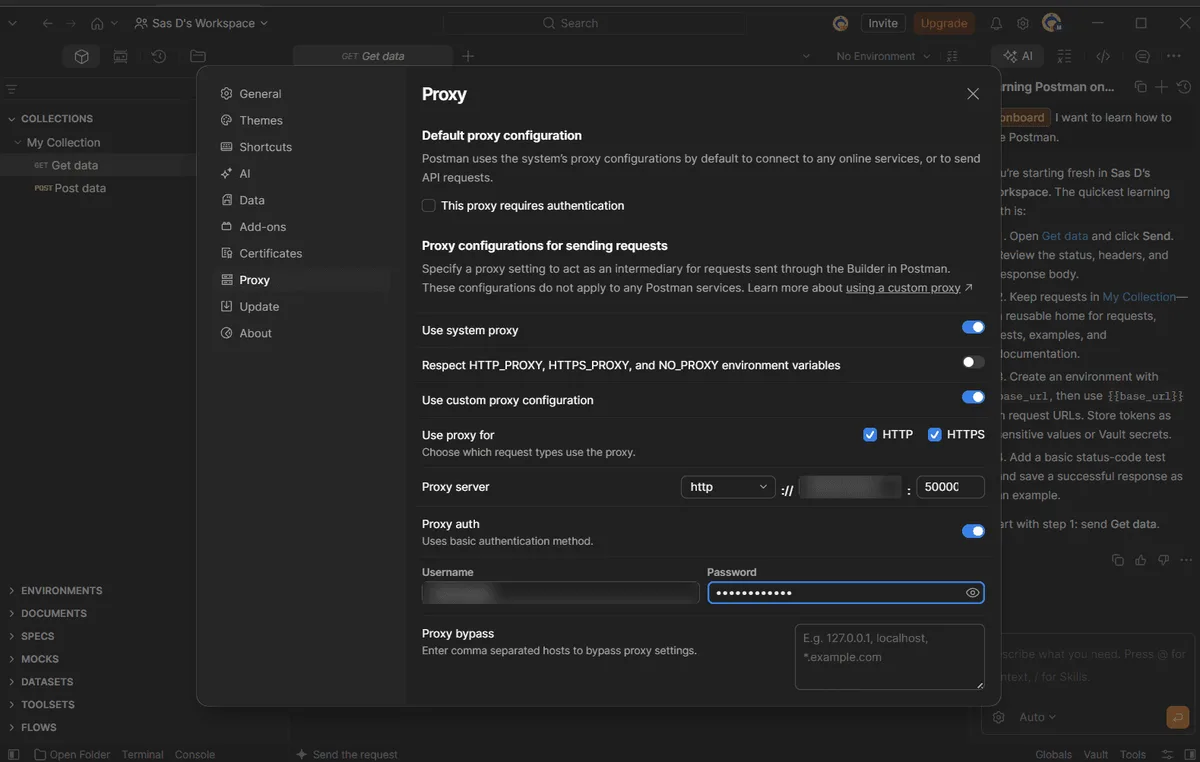Open the AI panel button
The height and width of the screenshot is (762, 1200).
(x=1018, y=57)
